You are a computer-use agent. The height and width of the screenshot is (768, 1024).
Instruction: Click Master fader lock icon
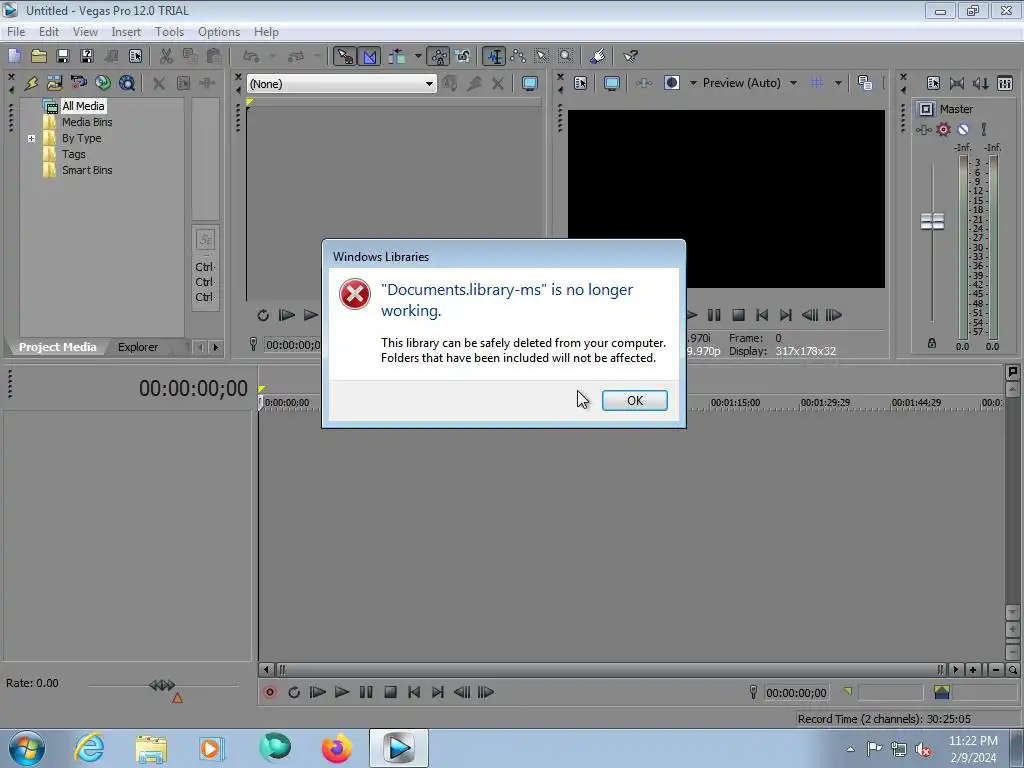(932, 344)
